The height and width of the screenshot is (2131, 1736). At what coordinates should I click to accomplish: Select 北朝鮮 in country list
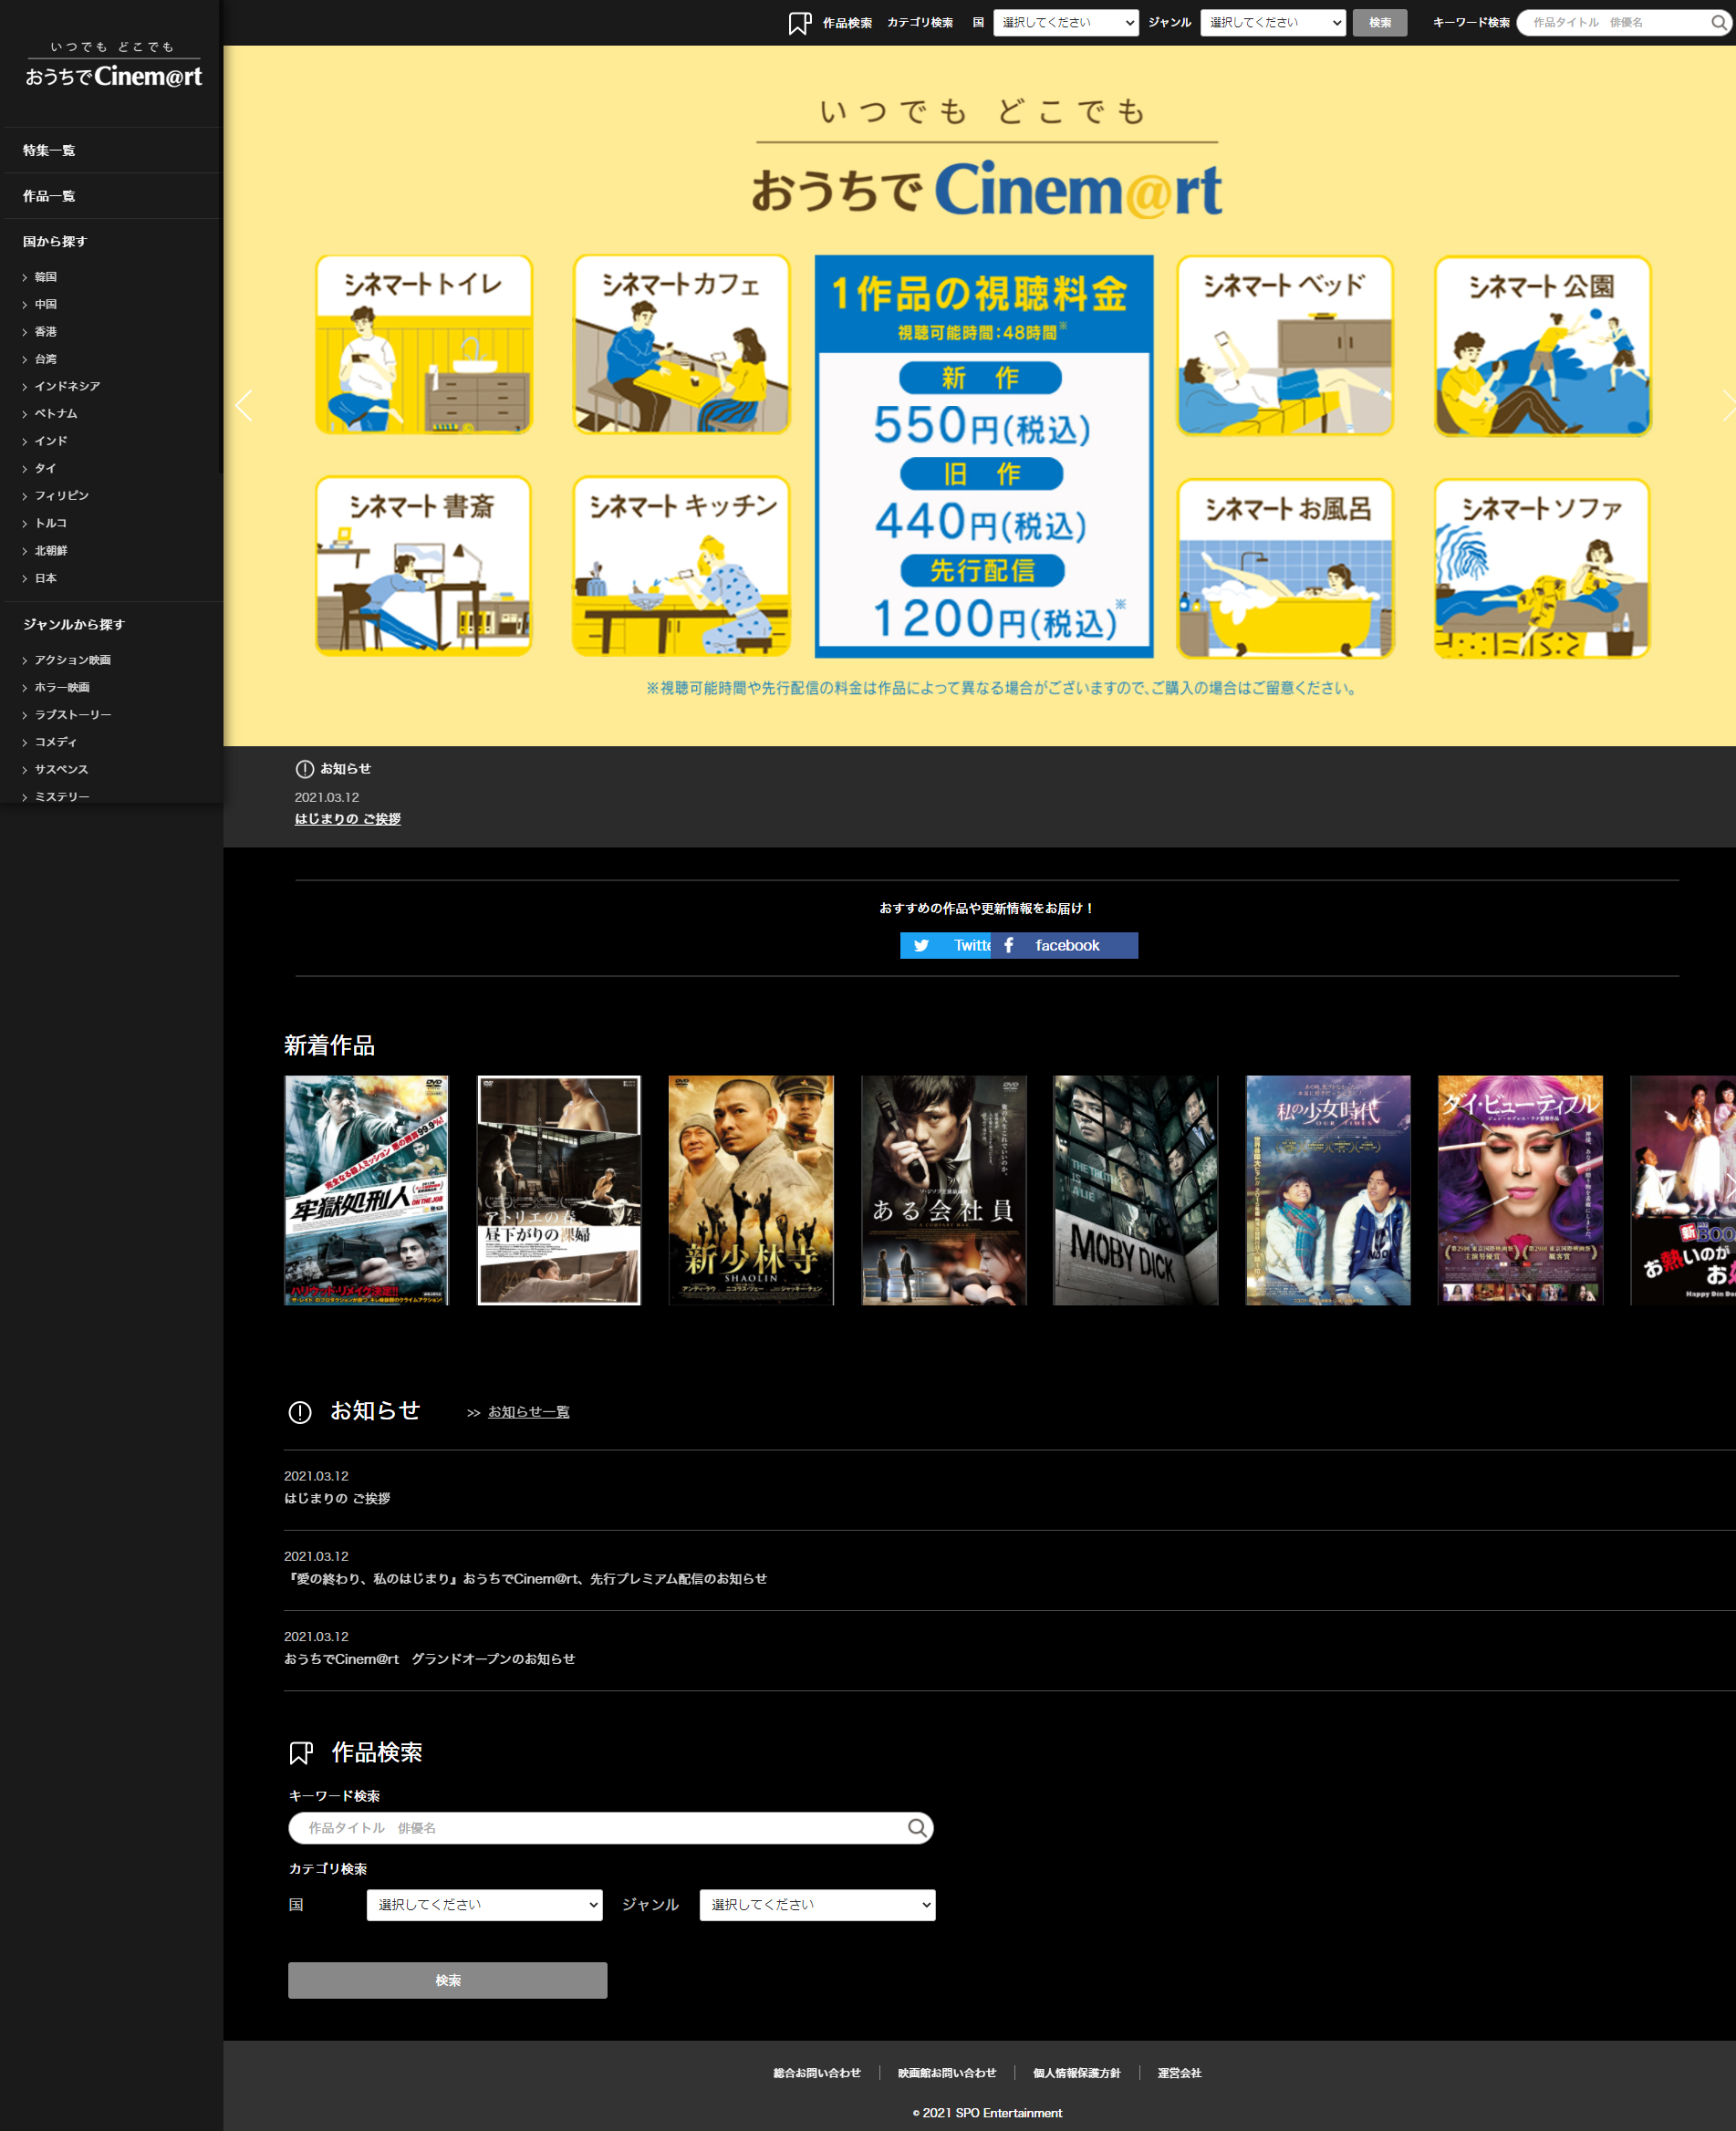tap(51, 551)
